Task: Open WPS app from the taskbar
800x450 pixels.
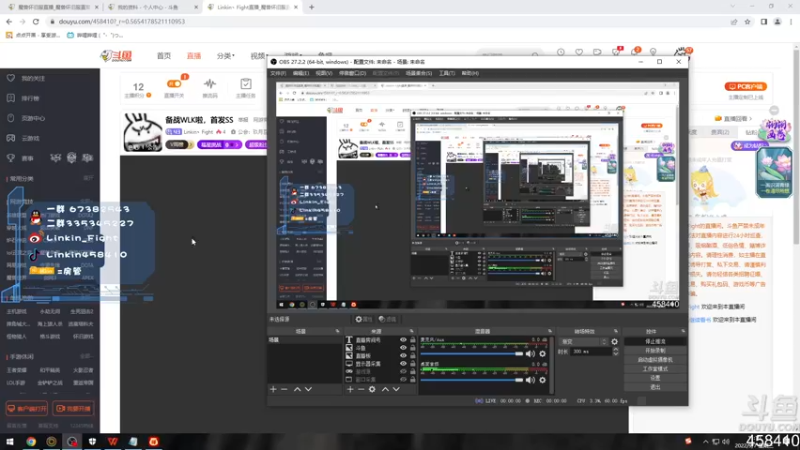Action: click(x=113, y=441)
